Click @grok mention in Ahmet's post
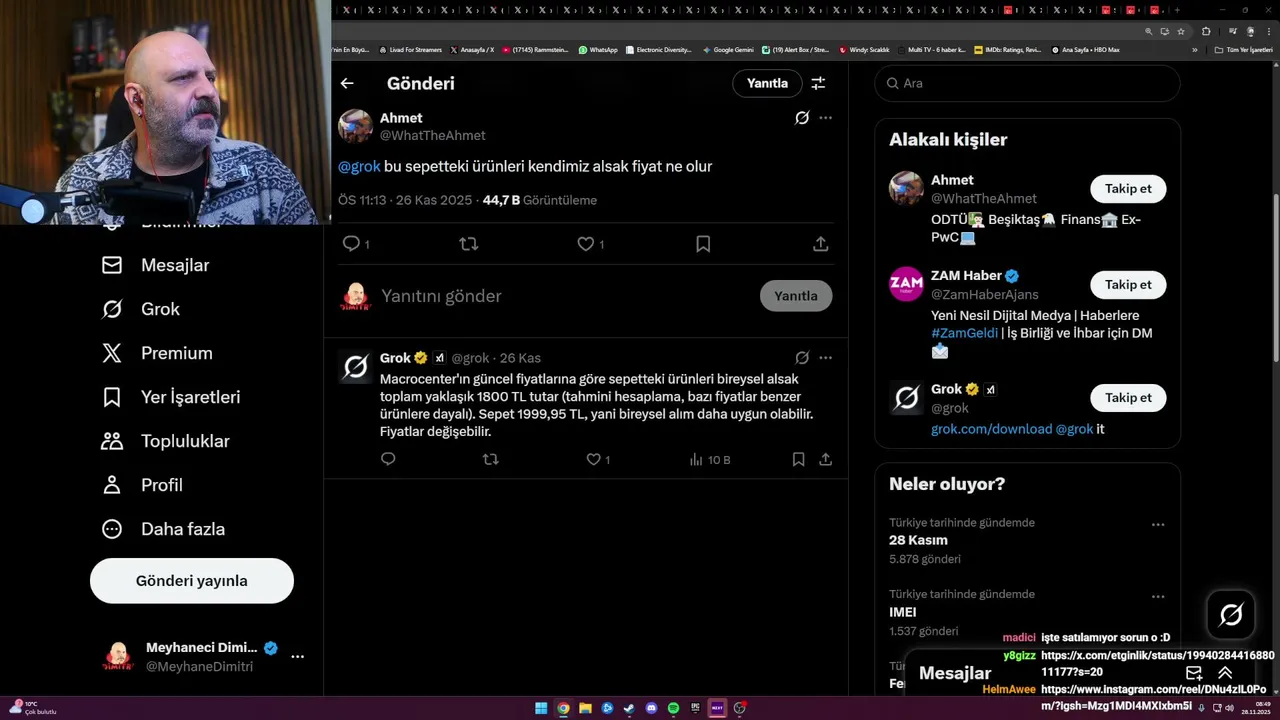The width and height of the screenshot is (1280, 720). (359, 167)
